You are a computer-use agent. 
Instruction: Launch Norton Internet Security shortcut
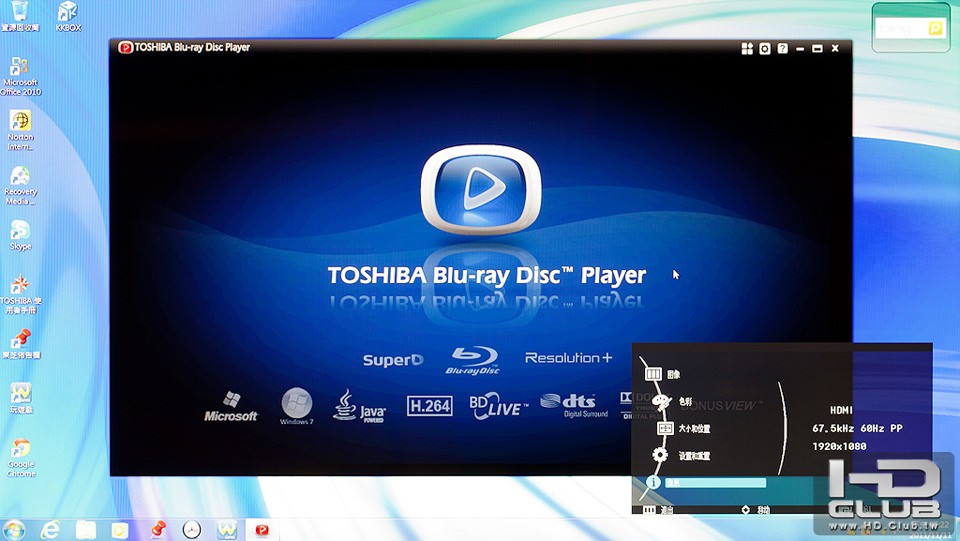20,130
